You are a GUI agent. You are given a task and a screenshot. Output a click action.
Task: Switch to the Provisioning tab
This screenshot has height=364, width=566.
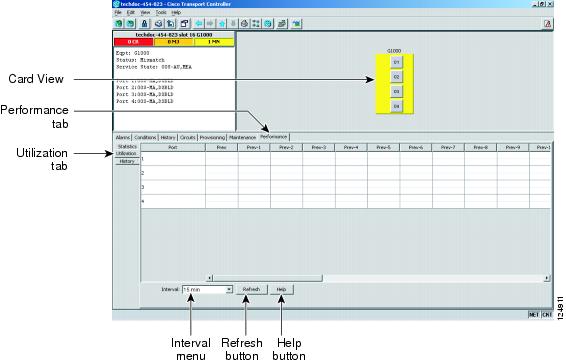(212, 138)
